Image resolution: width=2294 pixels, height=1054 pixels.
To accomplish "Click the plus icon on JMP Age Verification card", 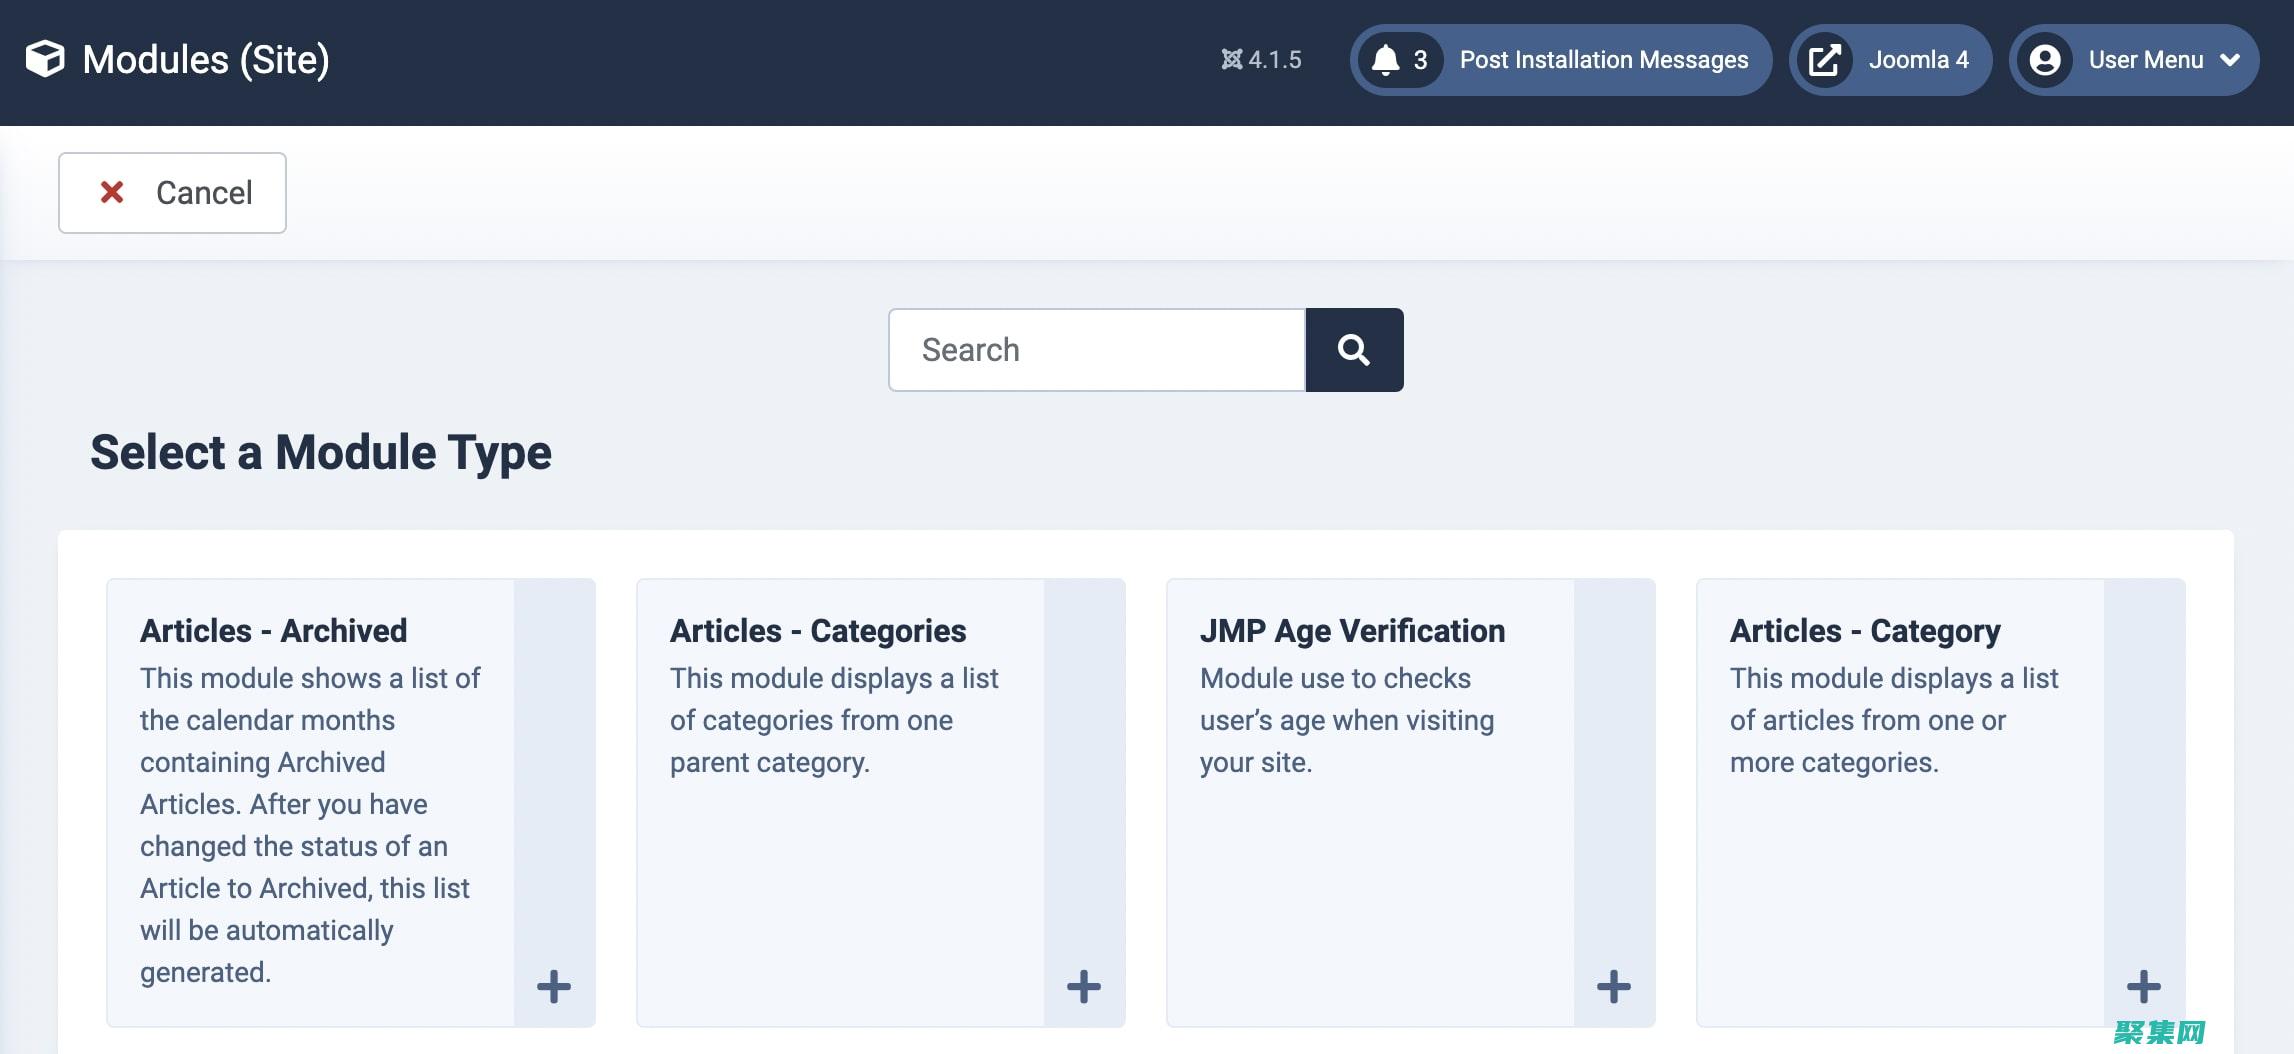I will [1612, 986].
